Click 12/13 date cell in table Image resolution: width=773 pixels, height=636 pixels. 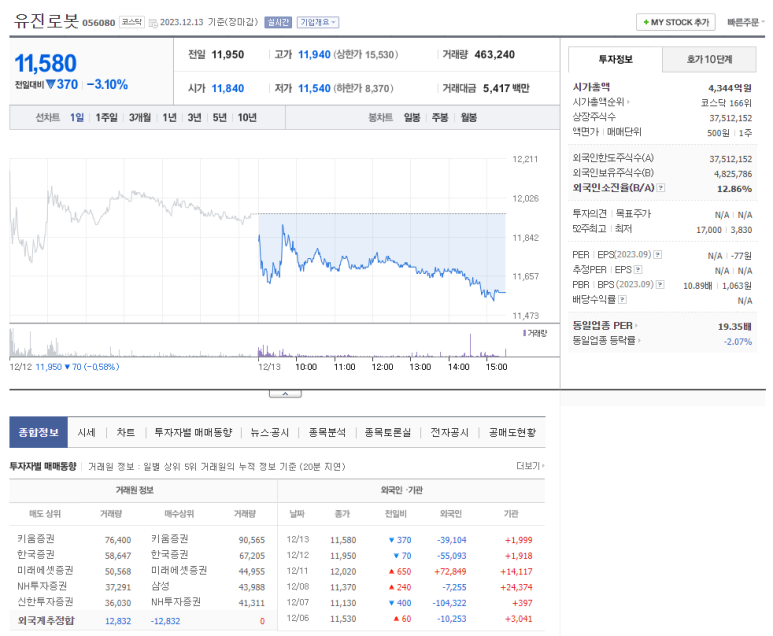click(298, 539)
